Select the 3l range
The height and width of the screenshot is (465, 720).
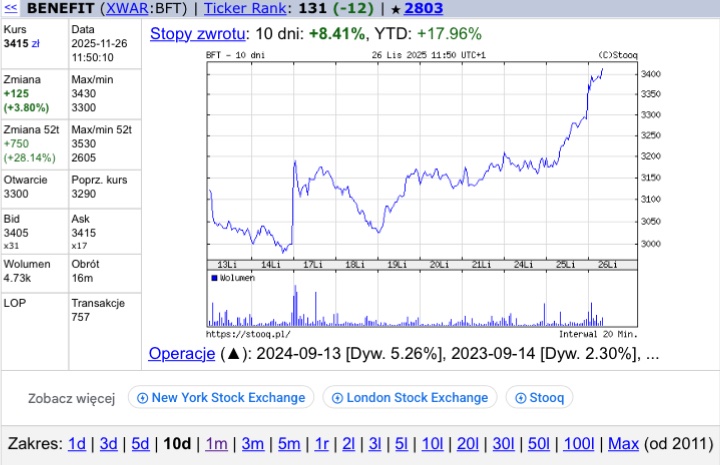(x=375, y=444)
